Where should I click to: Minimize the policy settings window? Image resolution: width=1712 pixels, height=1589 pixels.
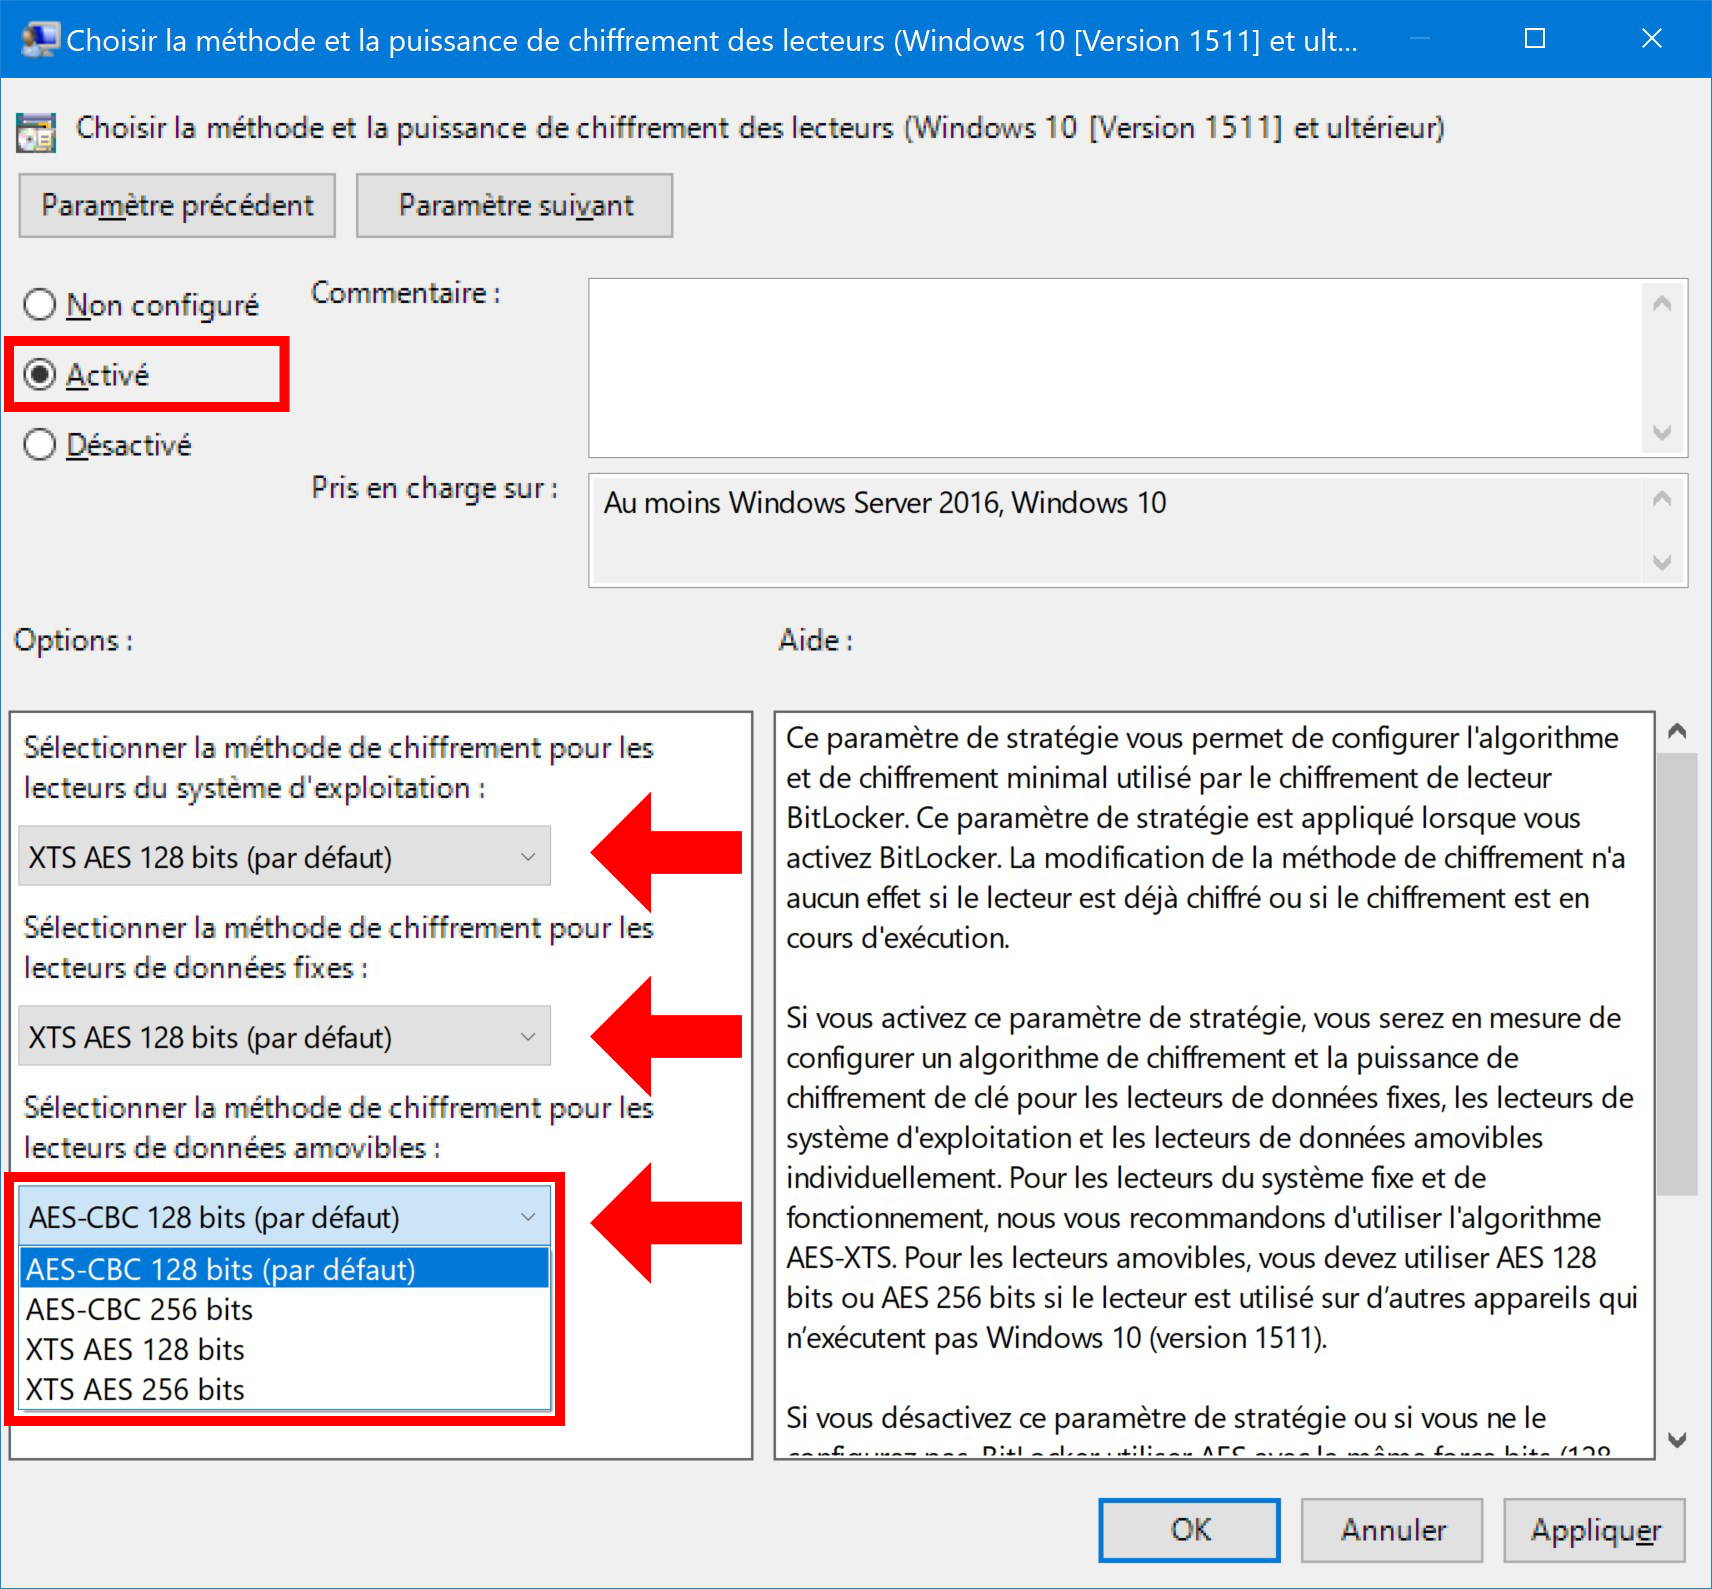1419,39
